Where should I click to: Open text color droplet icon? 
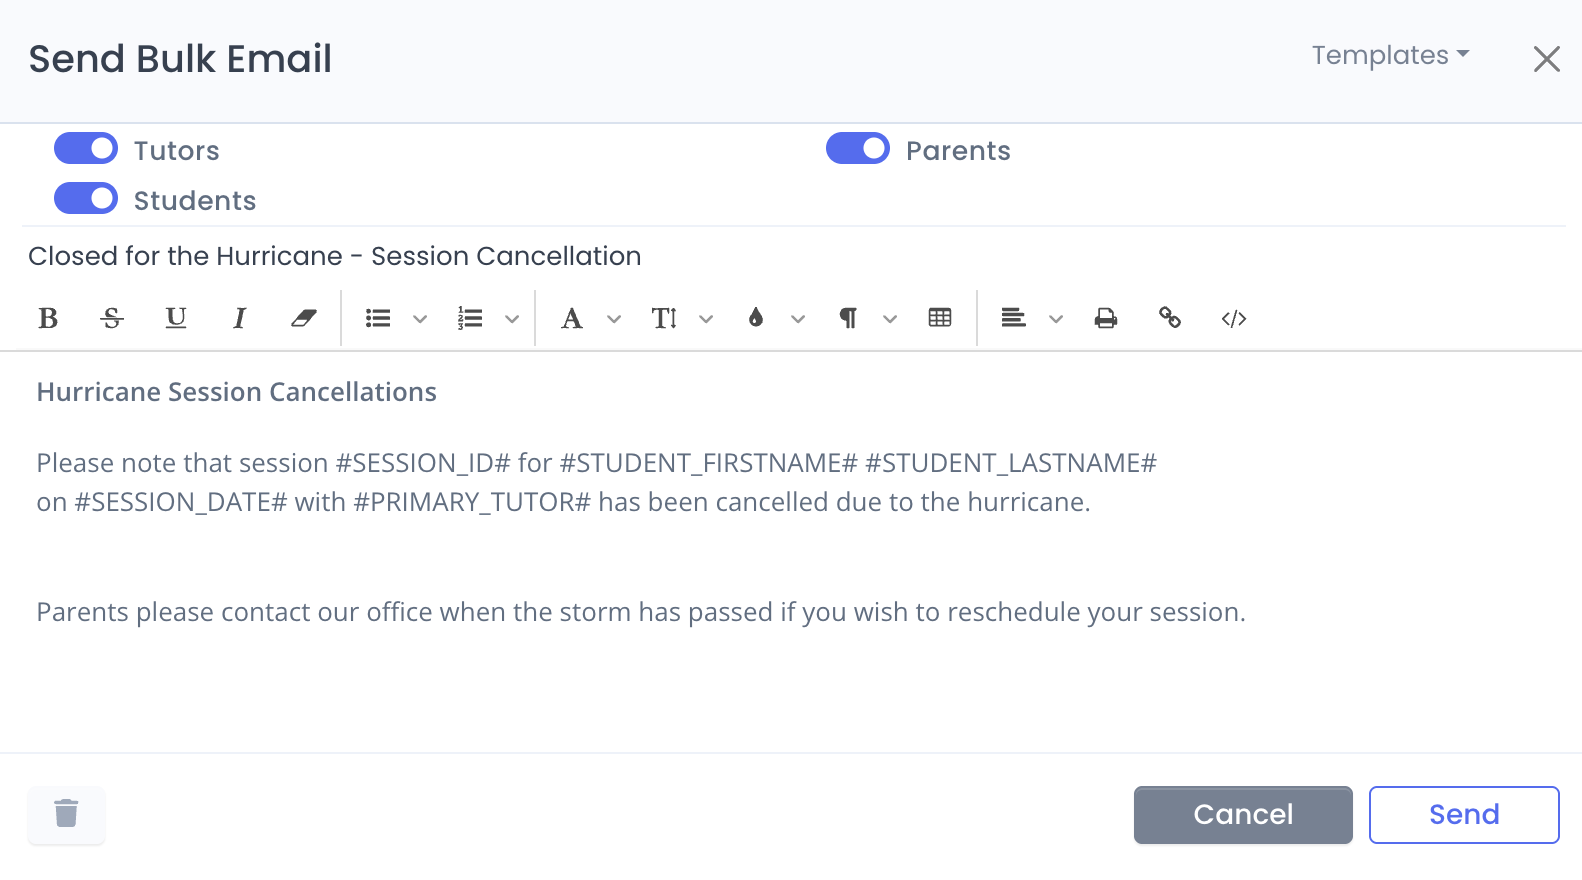756,318
